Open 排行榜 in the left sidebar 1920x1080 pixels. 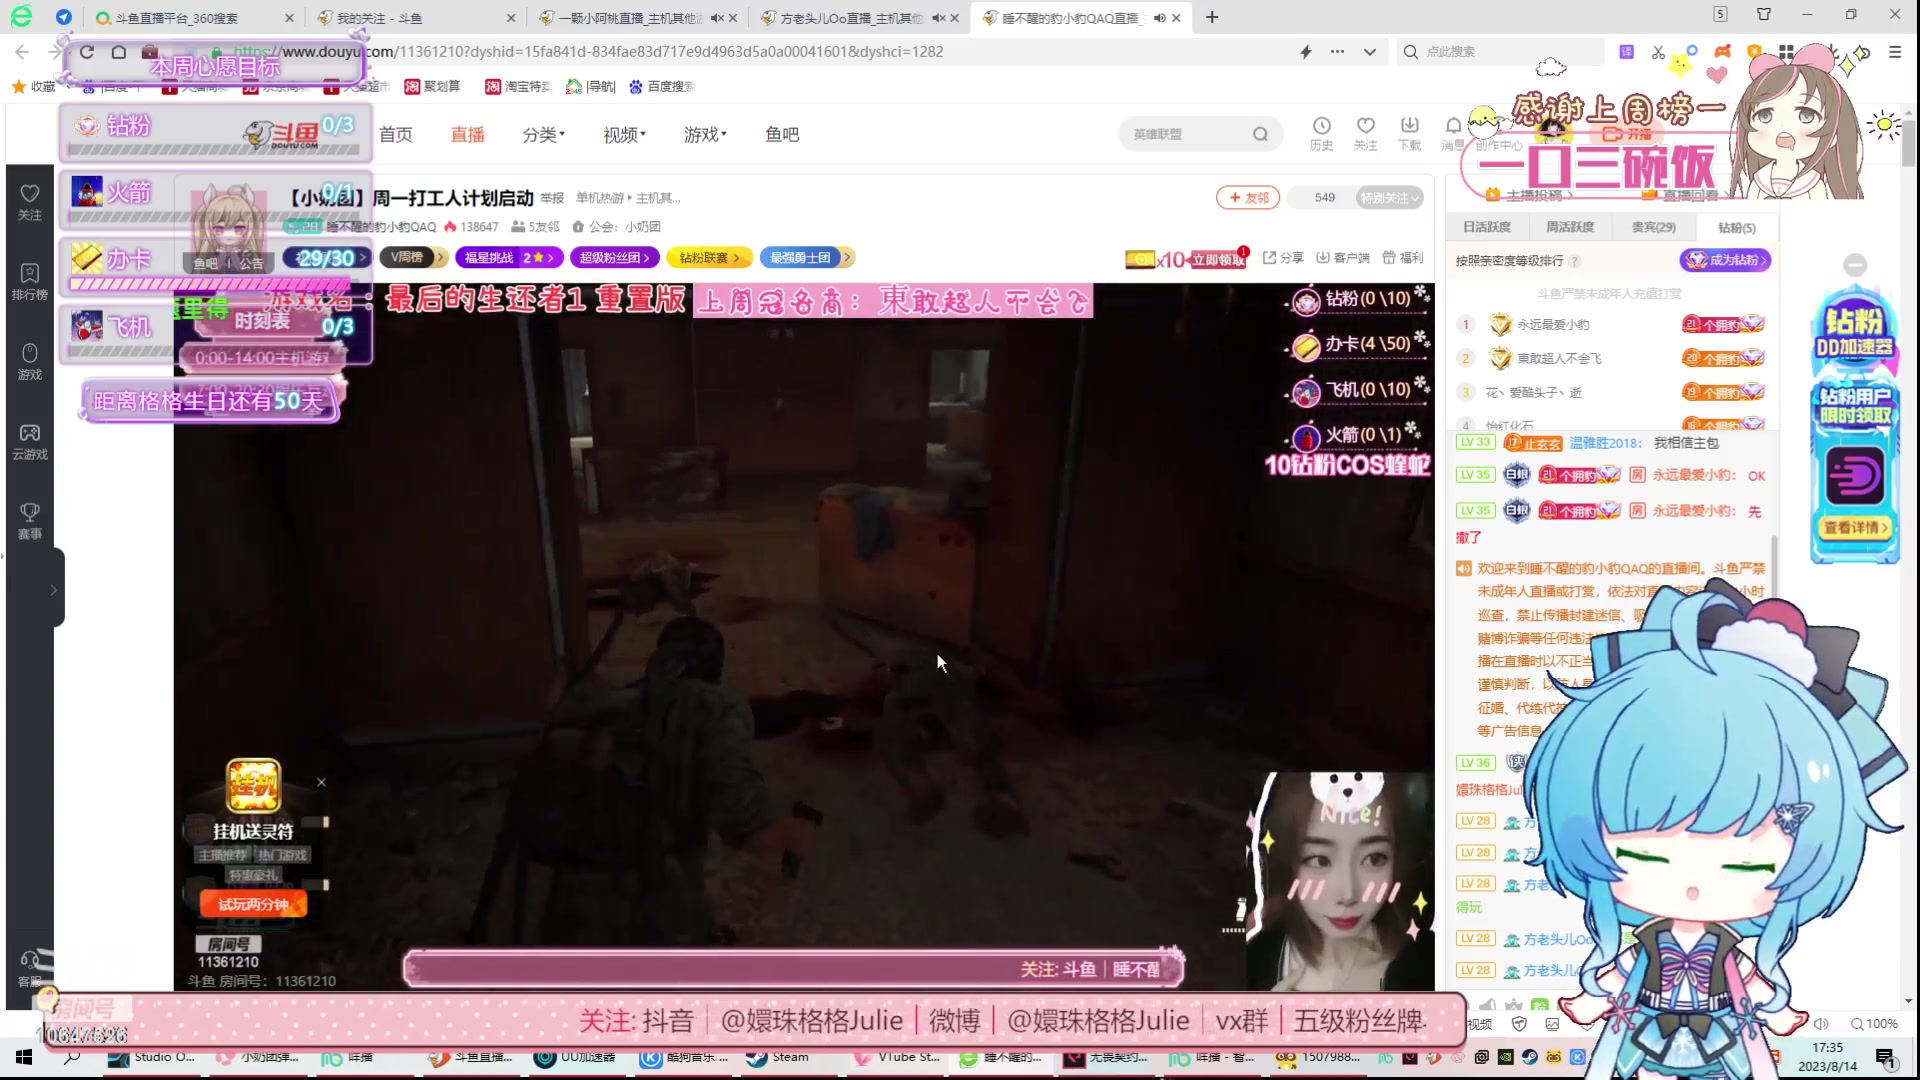coord(30,282)
